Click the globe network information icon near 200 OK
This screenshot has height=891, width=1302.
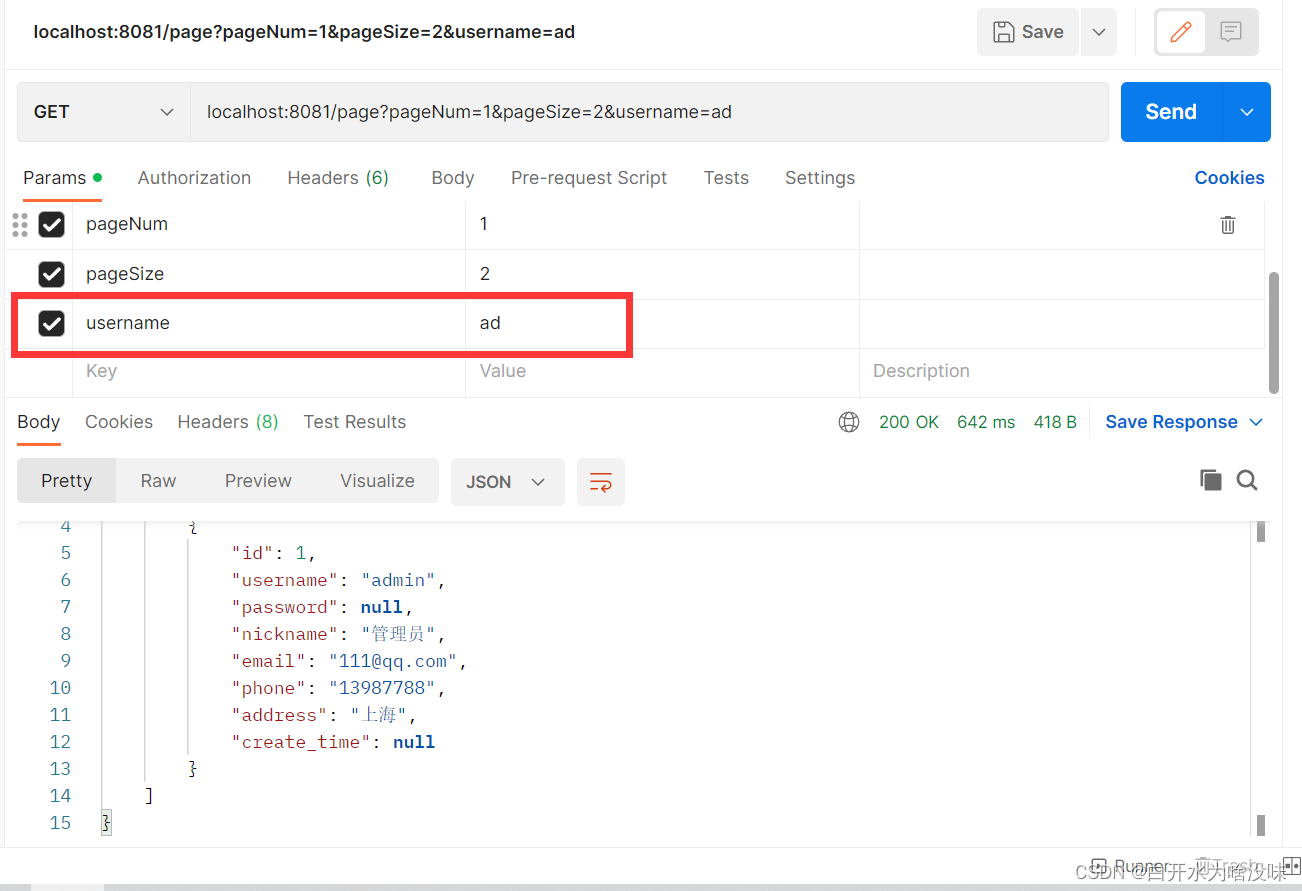click(x=849, y=421)
